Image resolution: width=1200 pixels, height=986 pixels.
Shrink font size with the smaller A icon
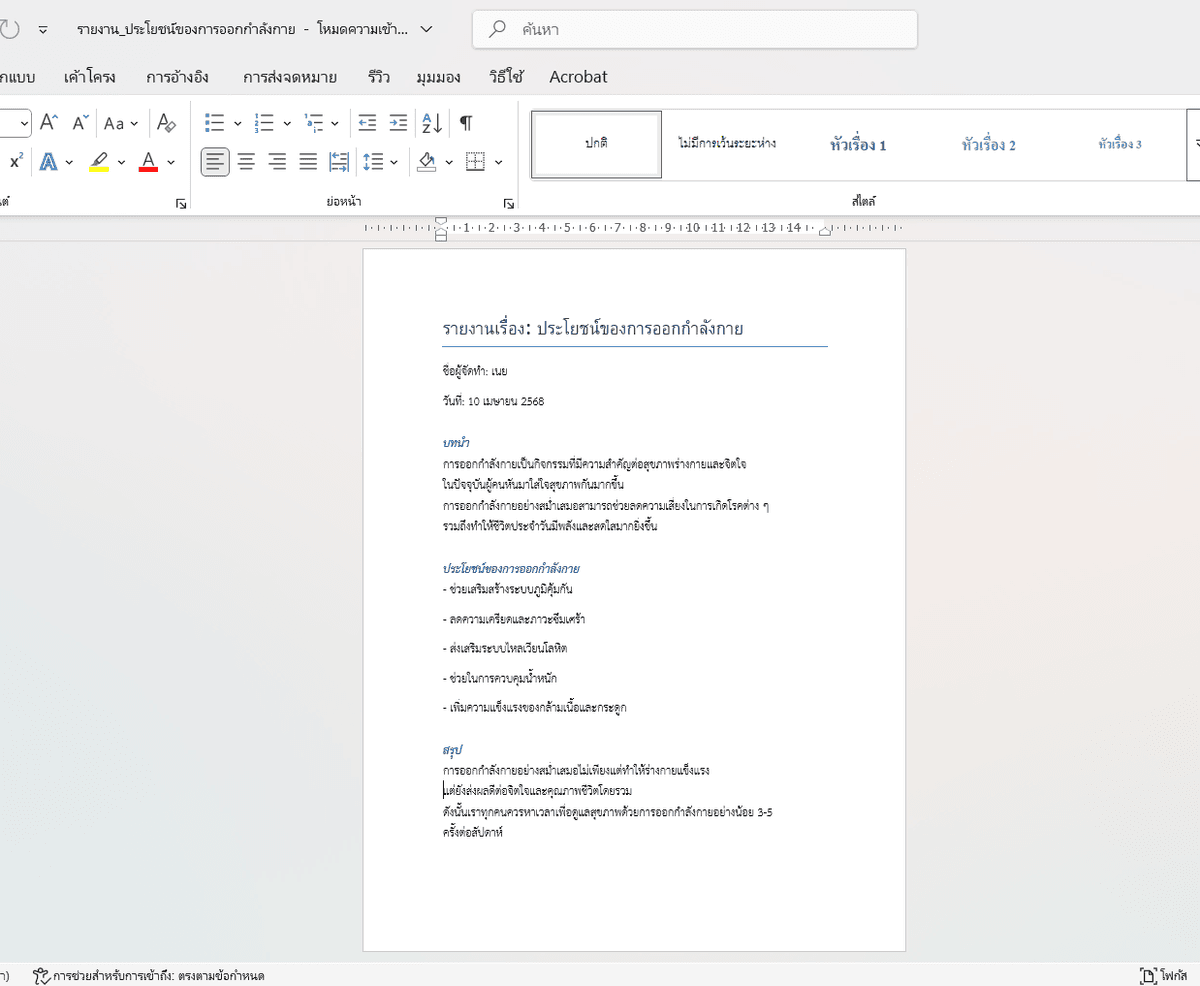point(81,123)
